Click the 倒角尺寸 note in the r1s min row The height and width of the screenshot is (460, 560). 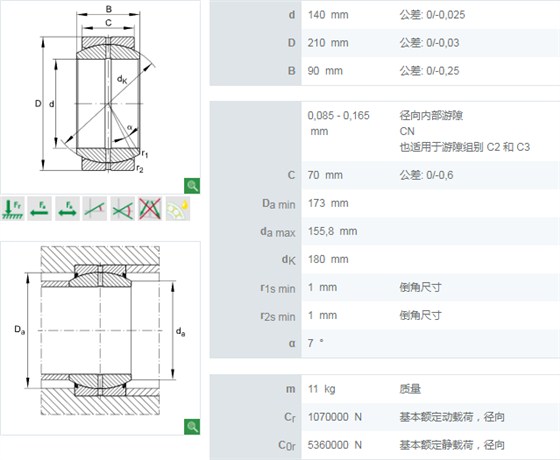[x=421, y=287]
